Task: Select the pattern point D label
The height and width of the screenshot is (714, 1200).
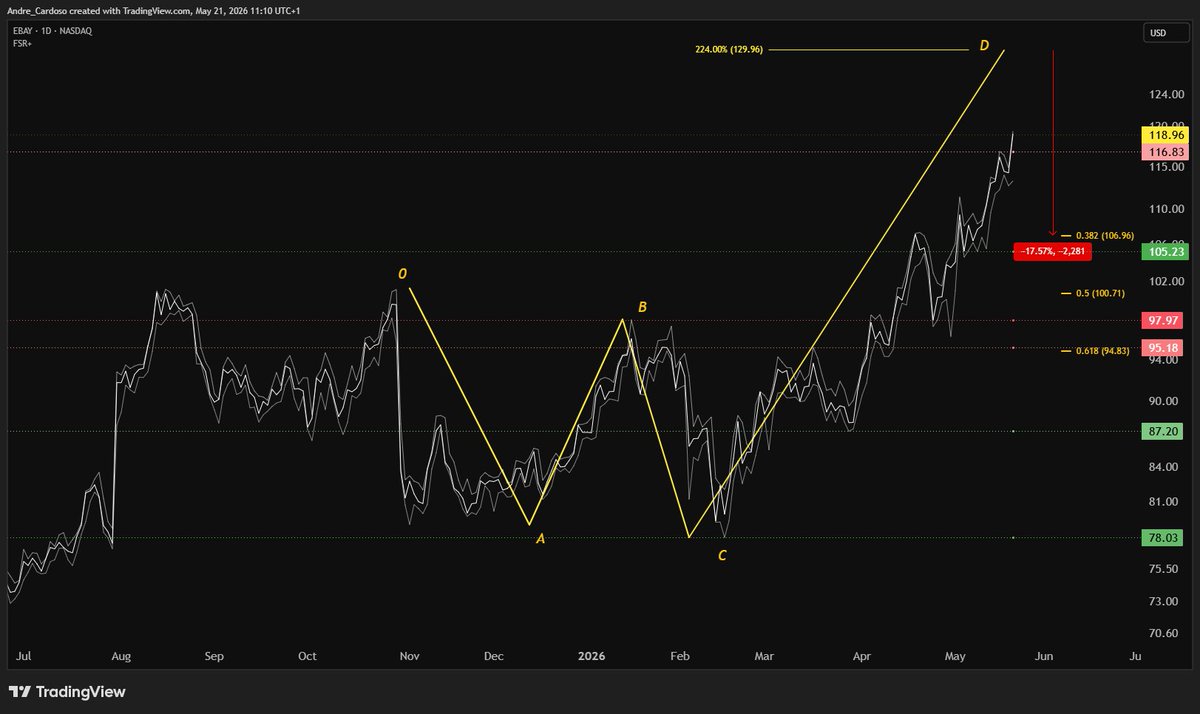Action: (x=984, y=46)
